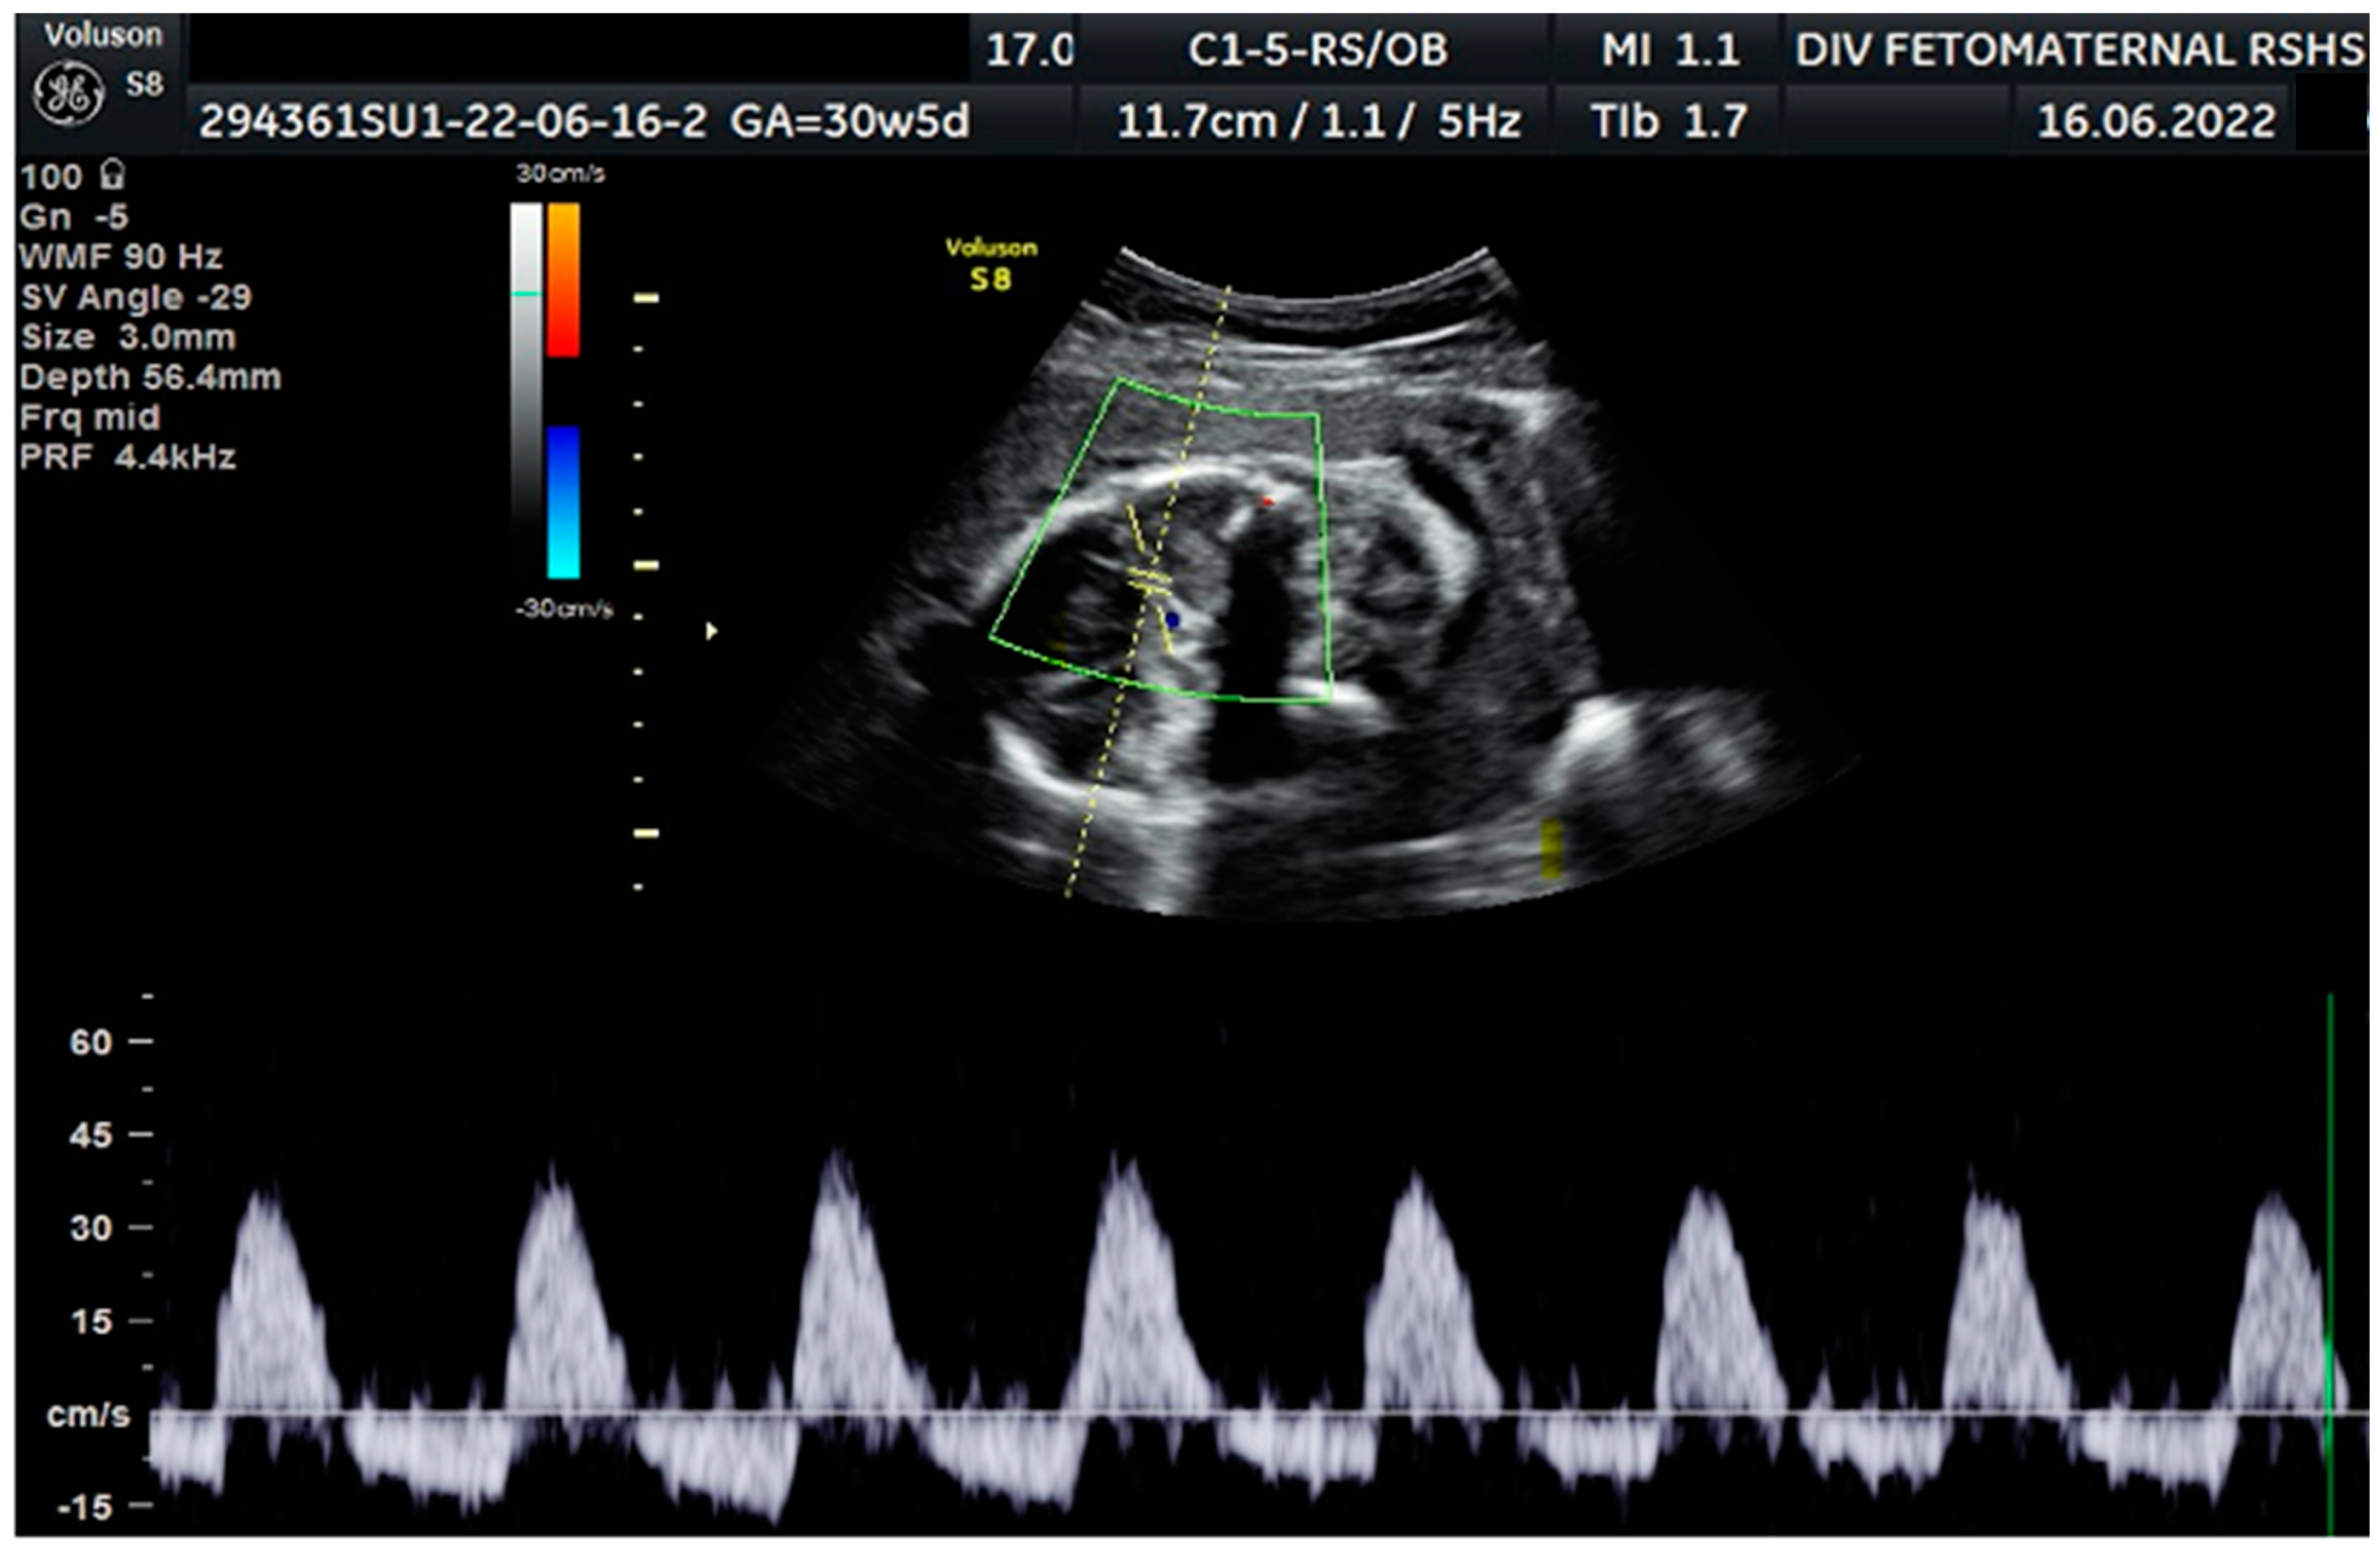Click the SV Angle -29 parameter
Viewport: 2380px width, 1548px height.
click(136, 297)
